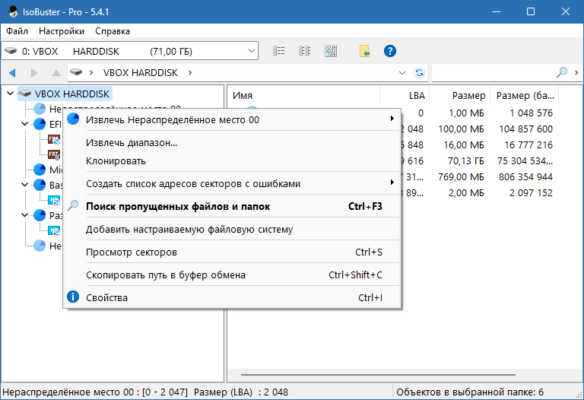
Task: Open the Справка menu
Action: coord(112,31)
